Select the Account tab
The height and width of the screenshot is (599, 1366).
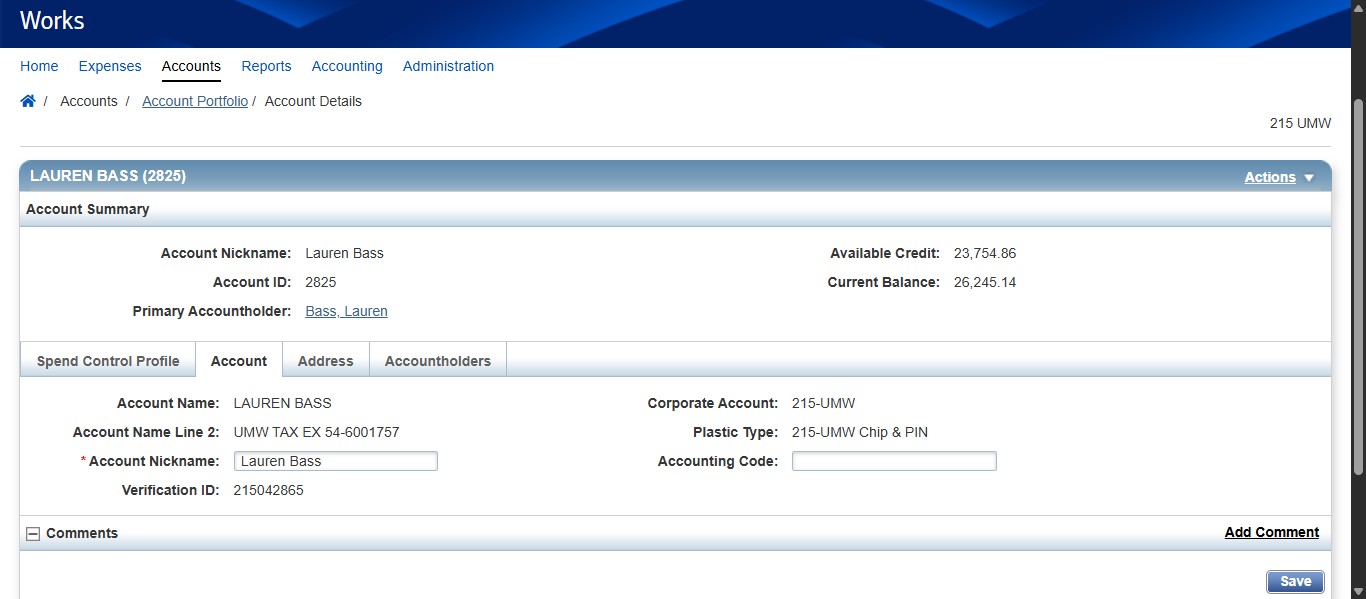(239, 361)
